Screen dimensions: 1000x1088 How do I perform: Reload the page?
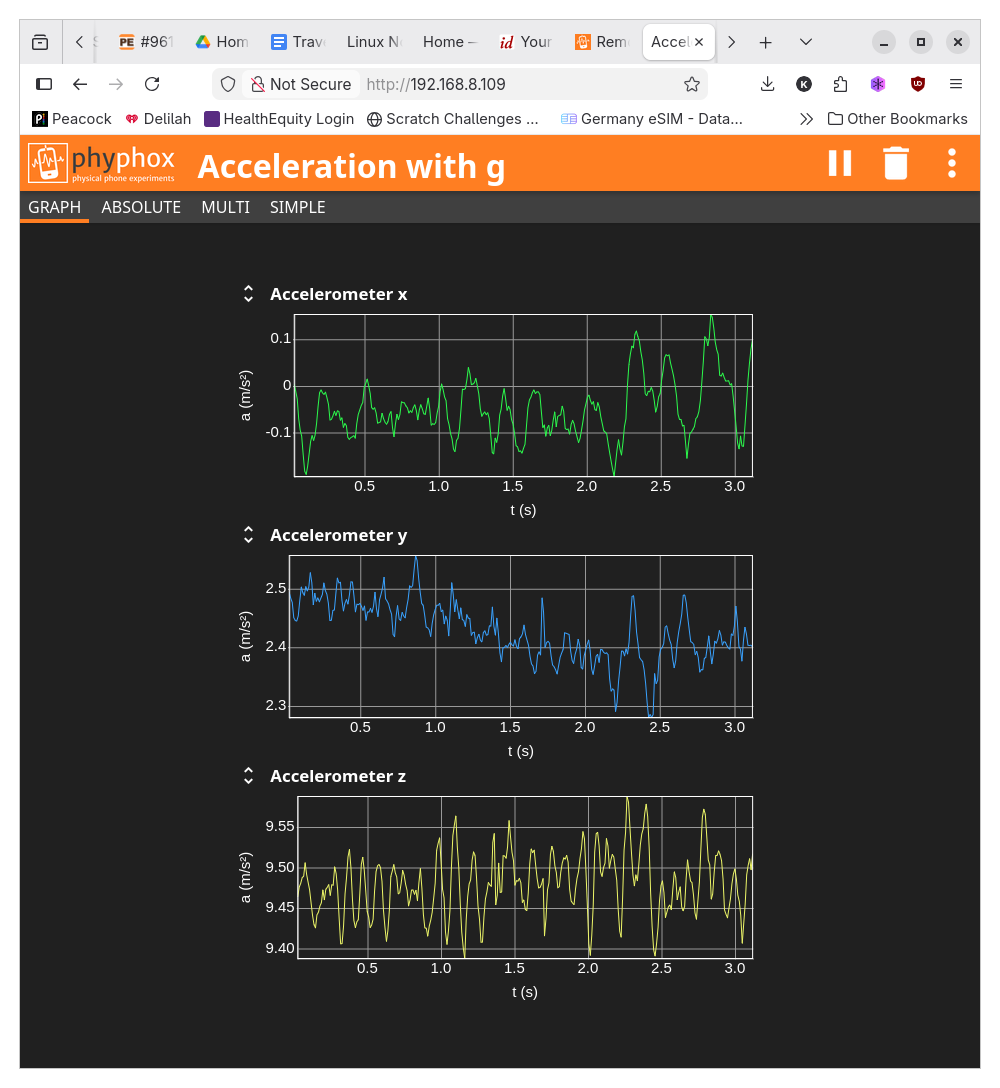click(152, 84)
